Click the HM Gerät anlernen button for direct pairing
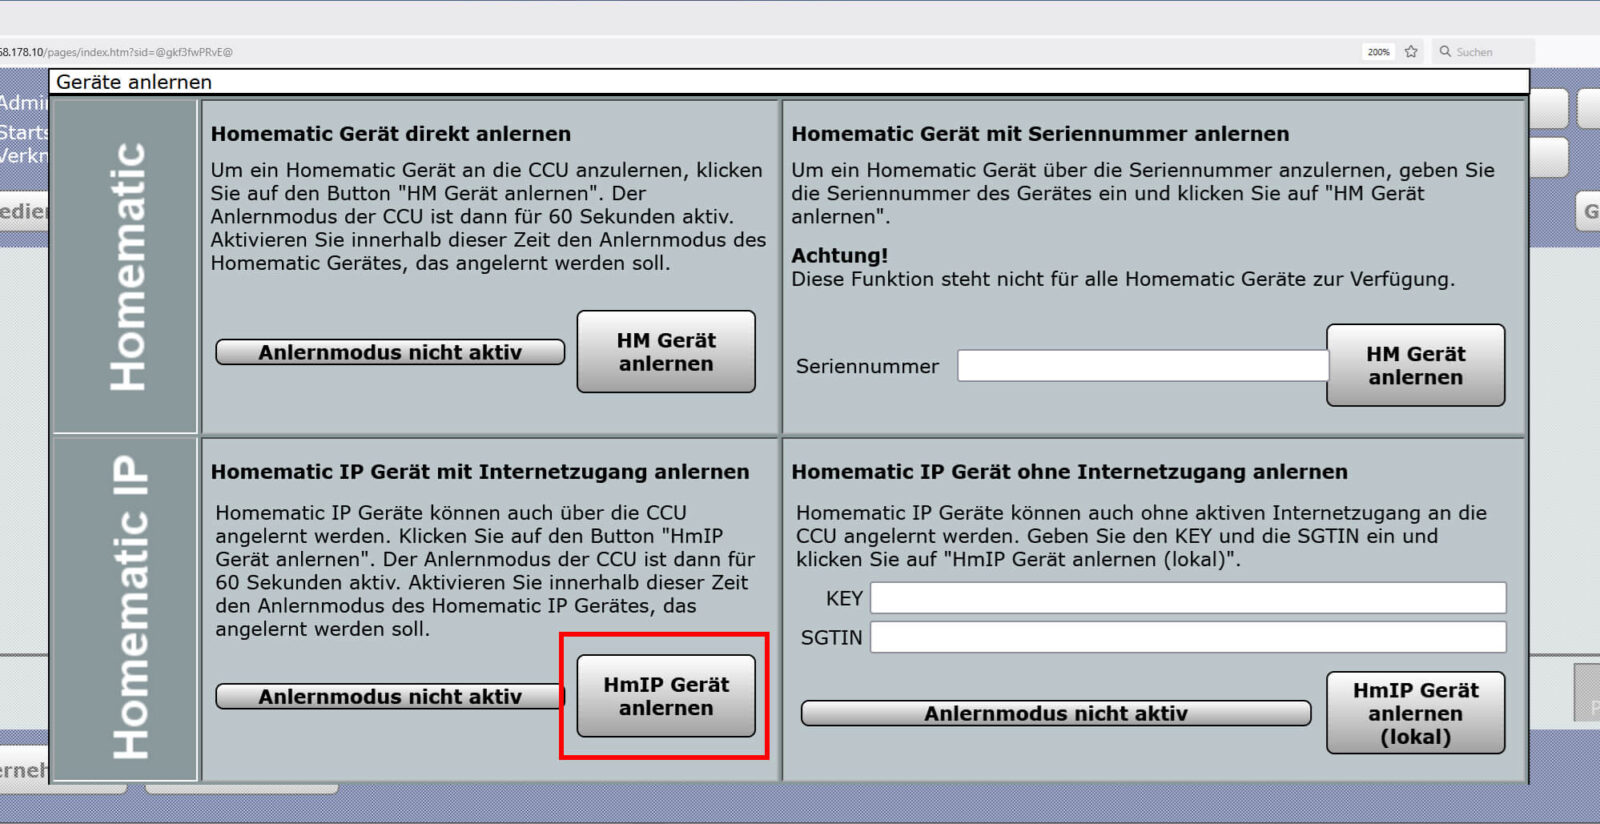 [666, 352]
